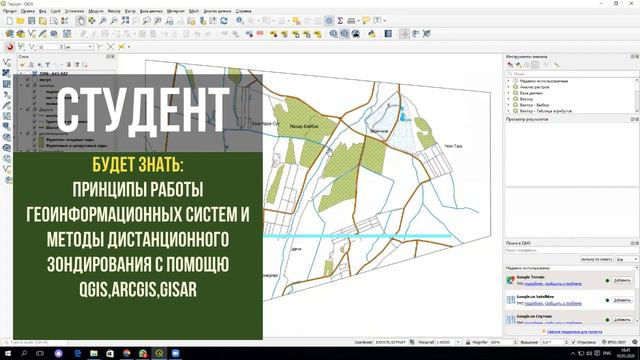Open the Проект menu
The image size is (640, 360).
point(10,11)
